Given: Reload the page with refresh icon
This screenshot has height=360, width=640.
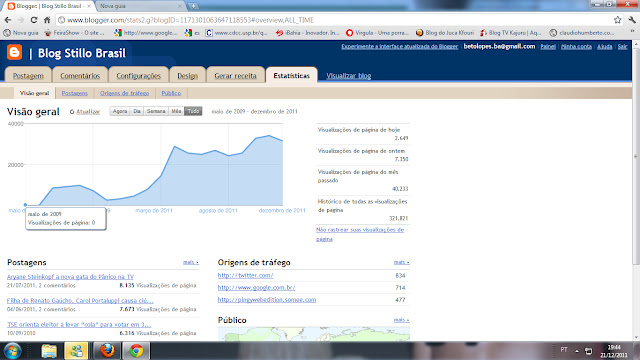Looking at the screenshot, I should (x=34, y=20).
